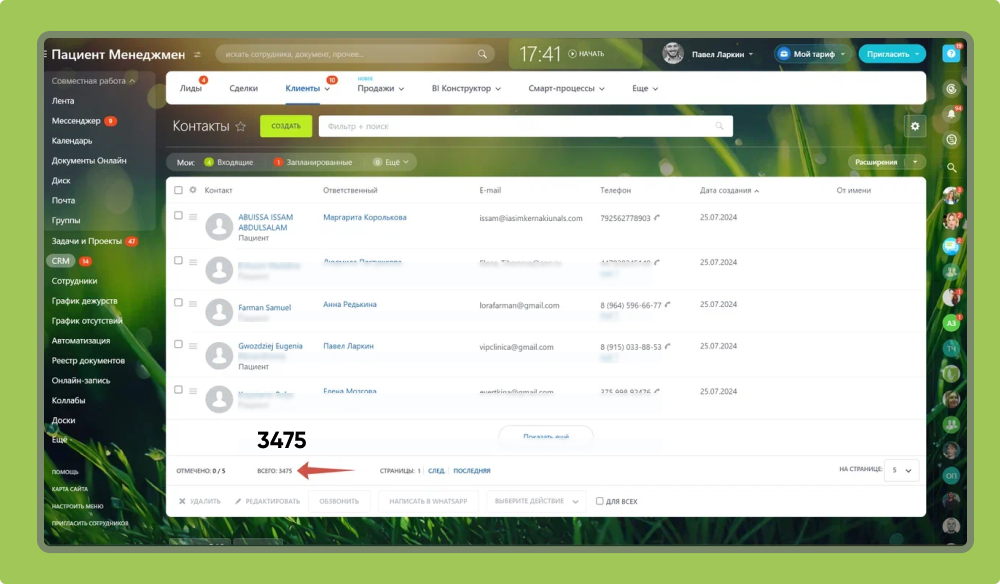Open the notifications bell icon
This screenshot has width=1000, height=584.
951,114
